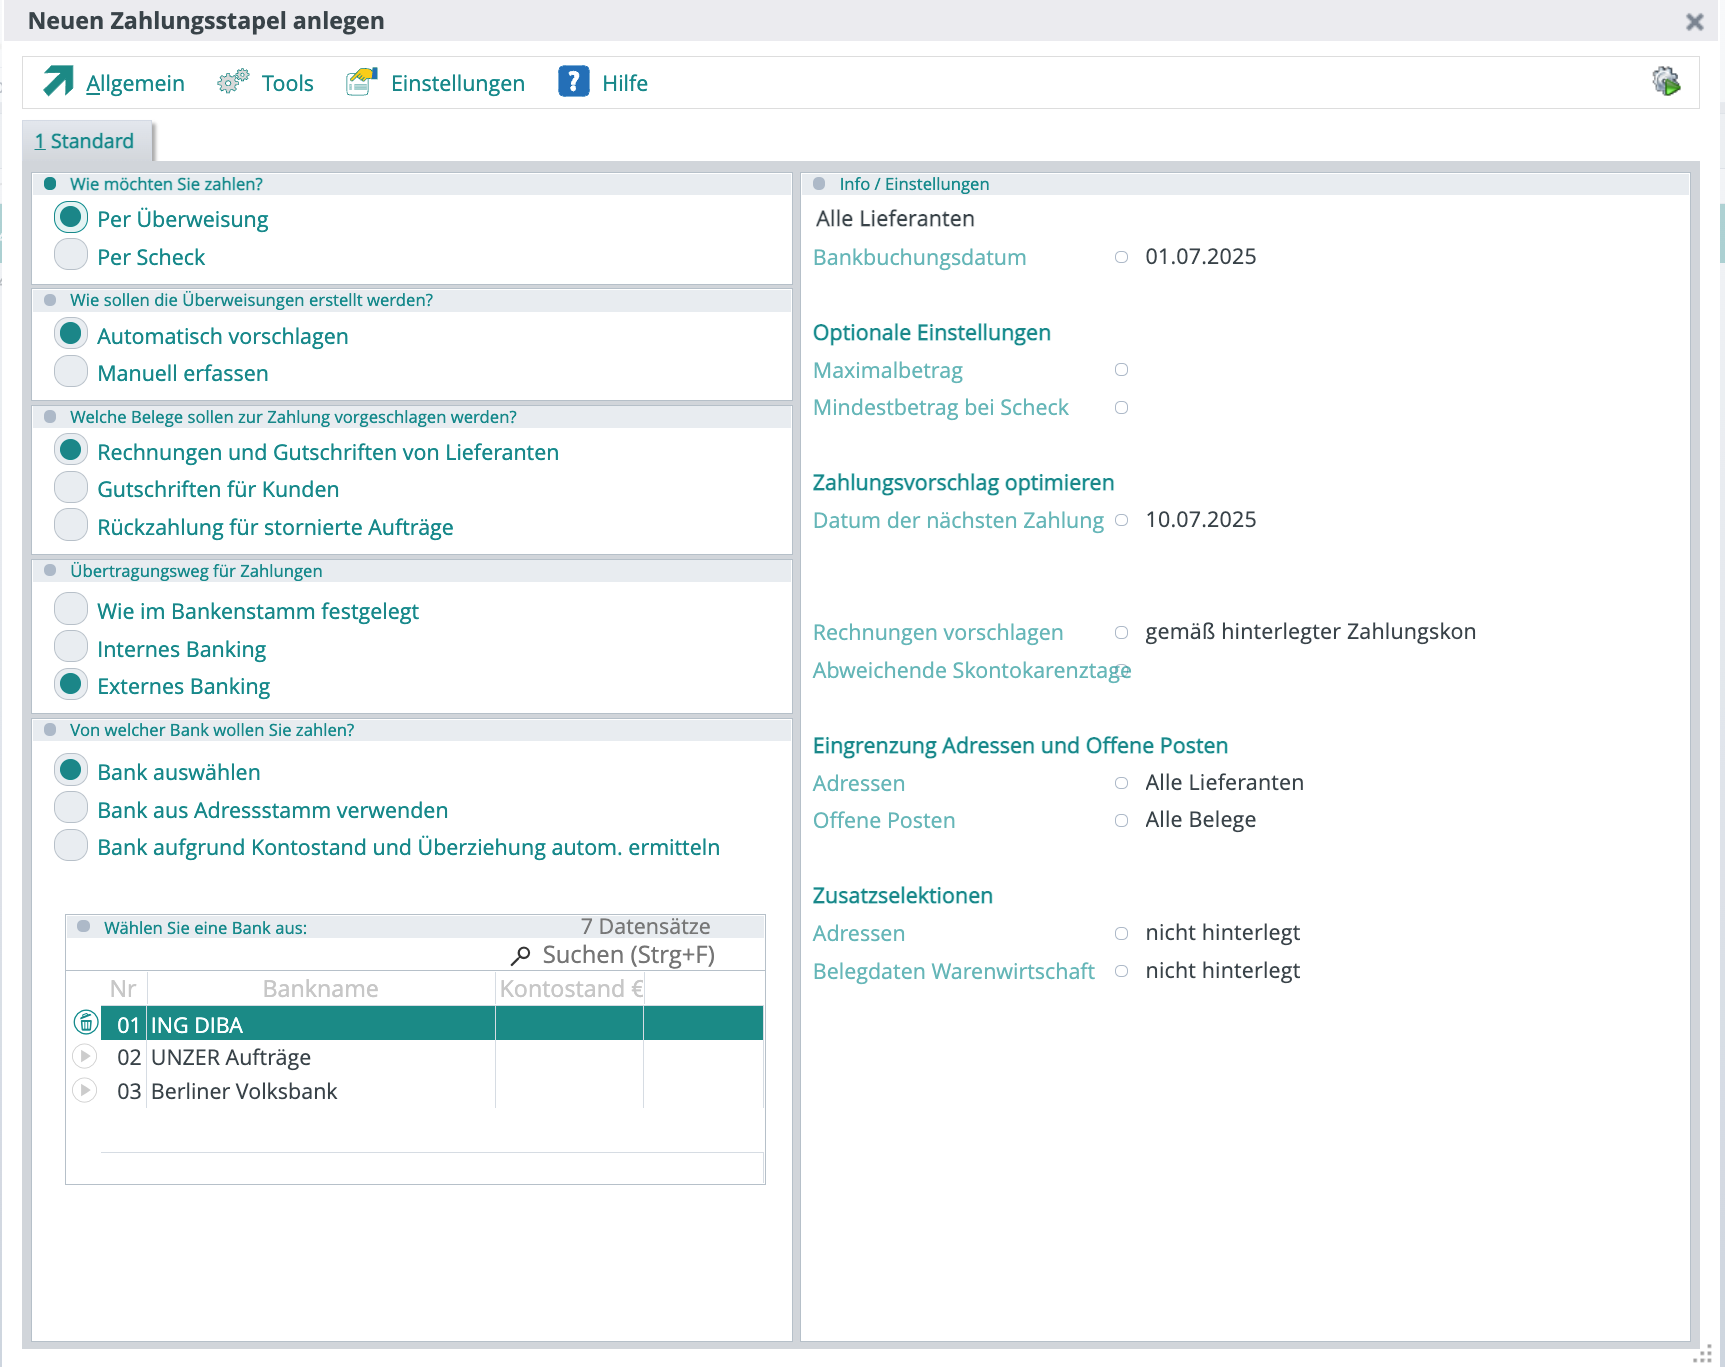
Task: Open the Allgemein menu
Action: (135, 83)
